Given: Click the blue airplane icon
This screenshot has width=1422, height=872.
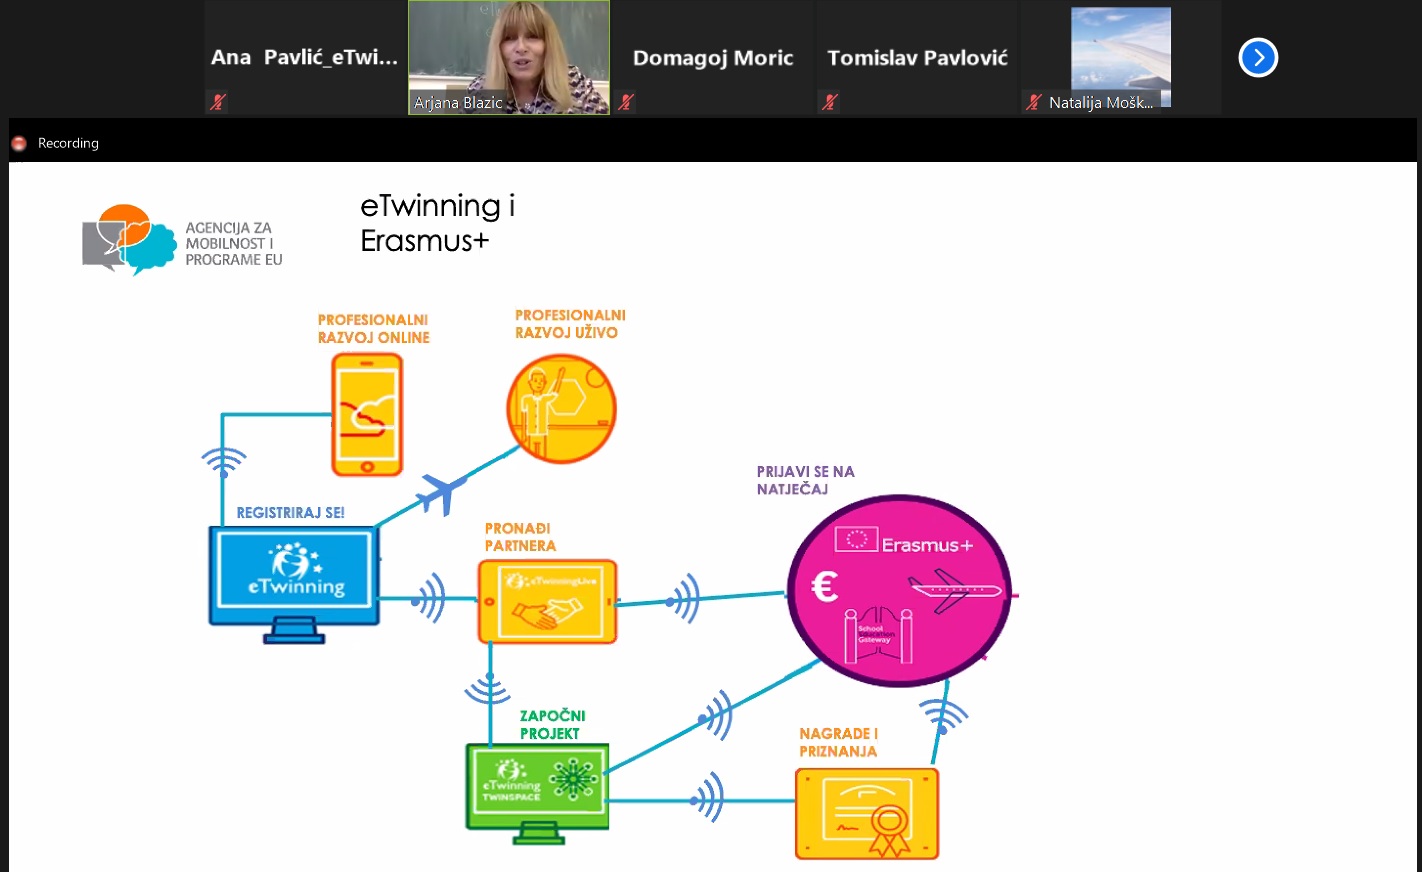Looking at the screenshot, I should (441, 492).
